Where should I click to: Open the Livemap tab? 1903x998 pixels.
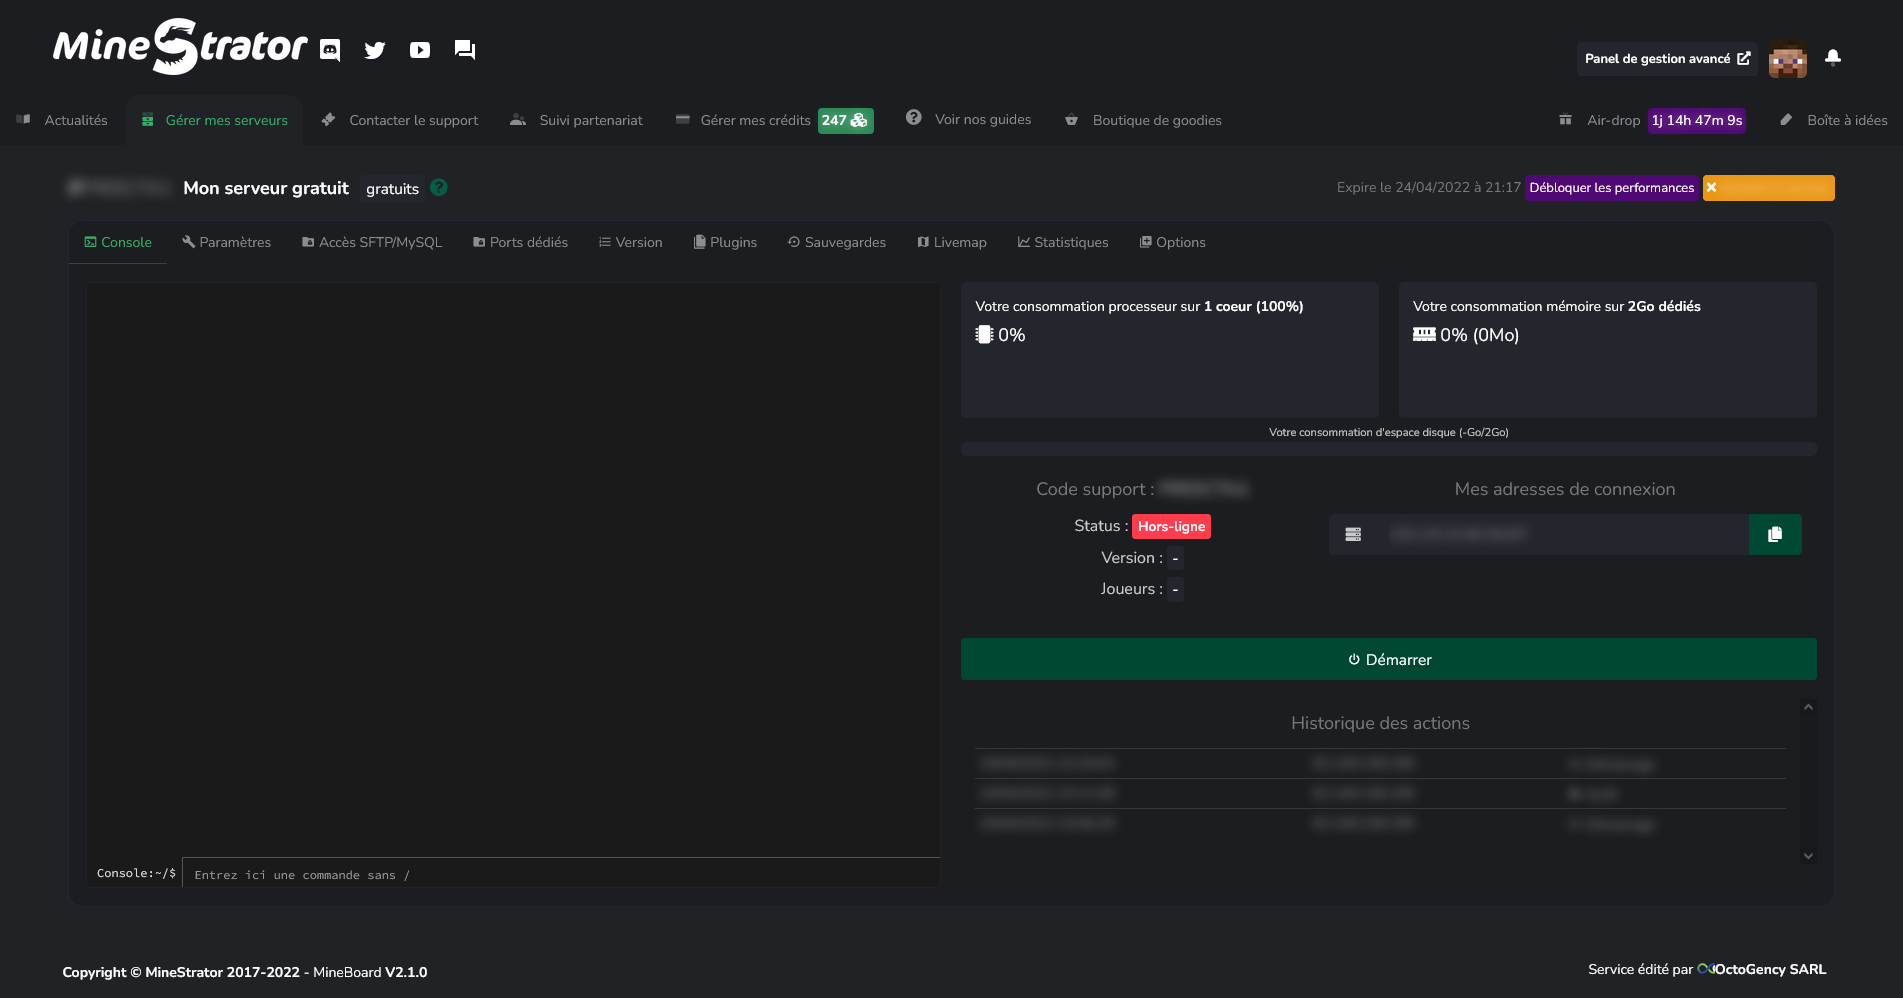coord(952,242)
